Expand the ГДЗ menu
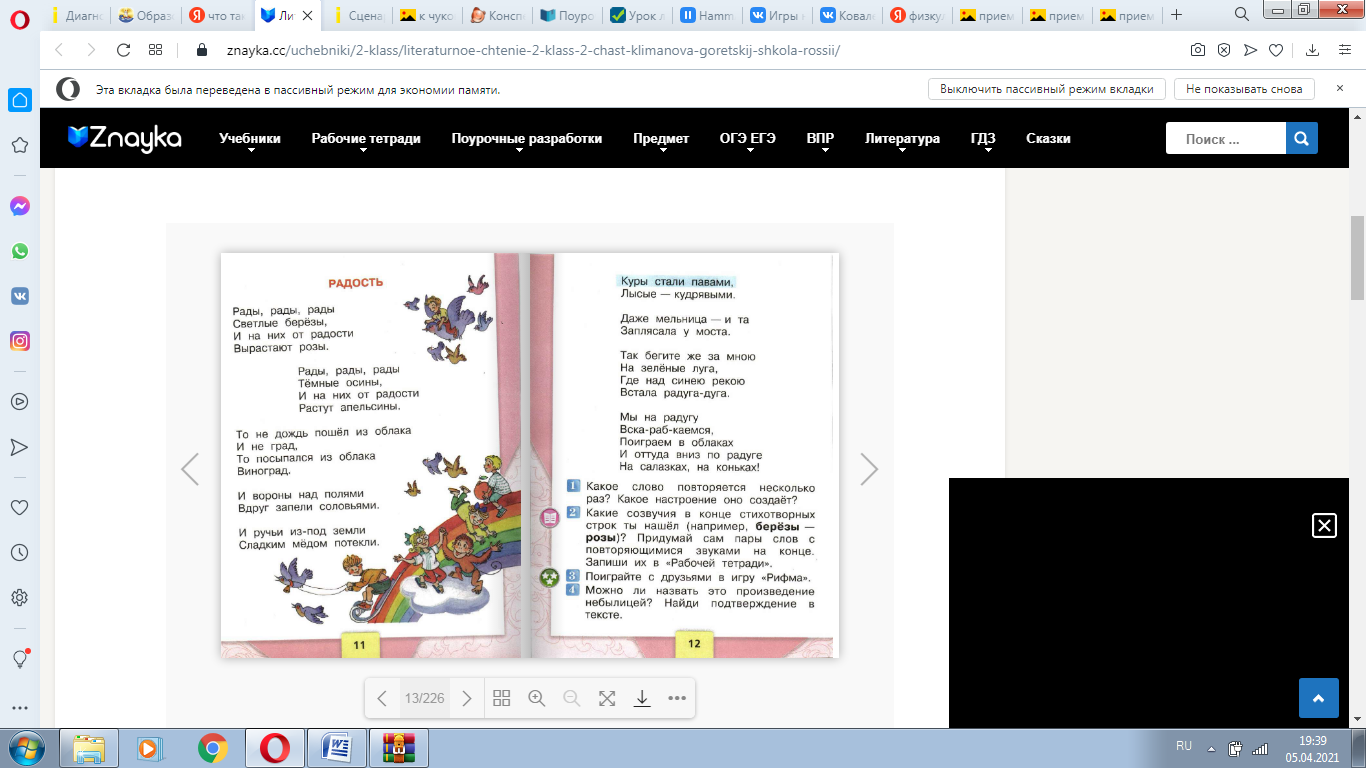Viewport: 1366px width, 768px height. point(983,139)
